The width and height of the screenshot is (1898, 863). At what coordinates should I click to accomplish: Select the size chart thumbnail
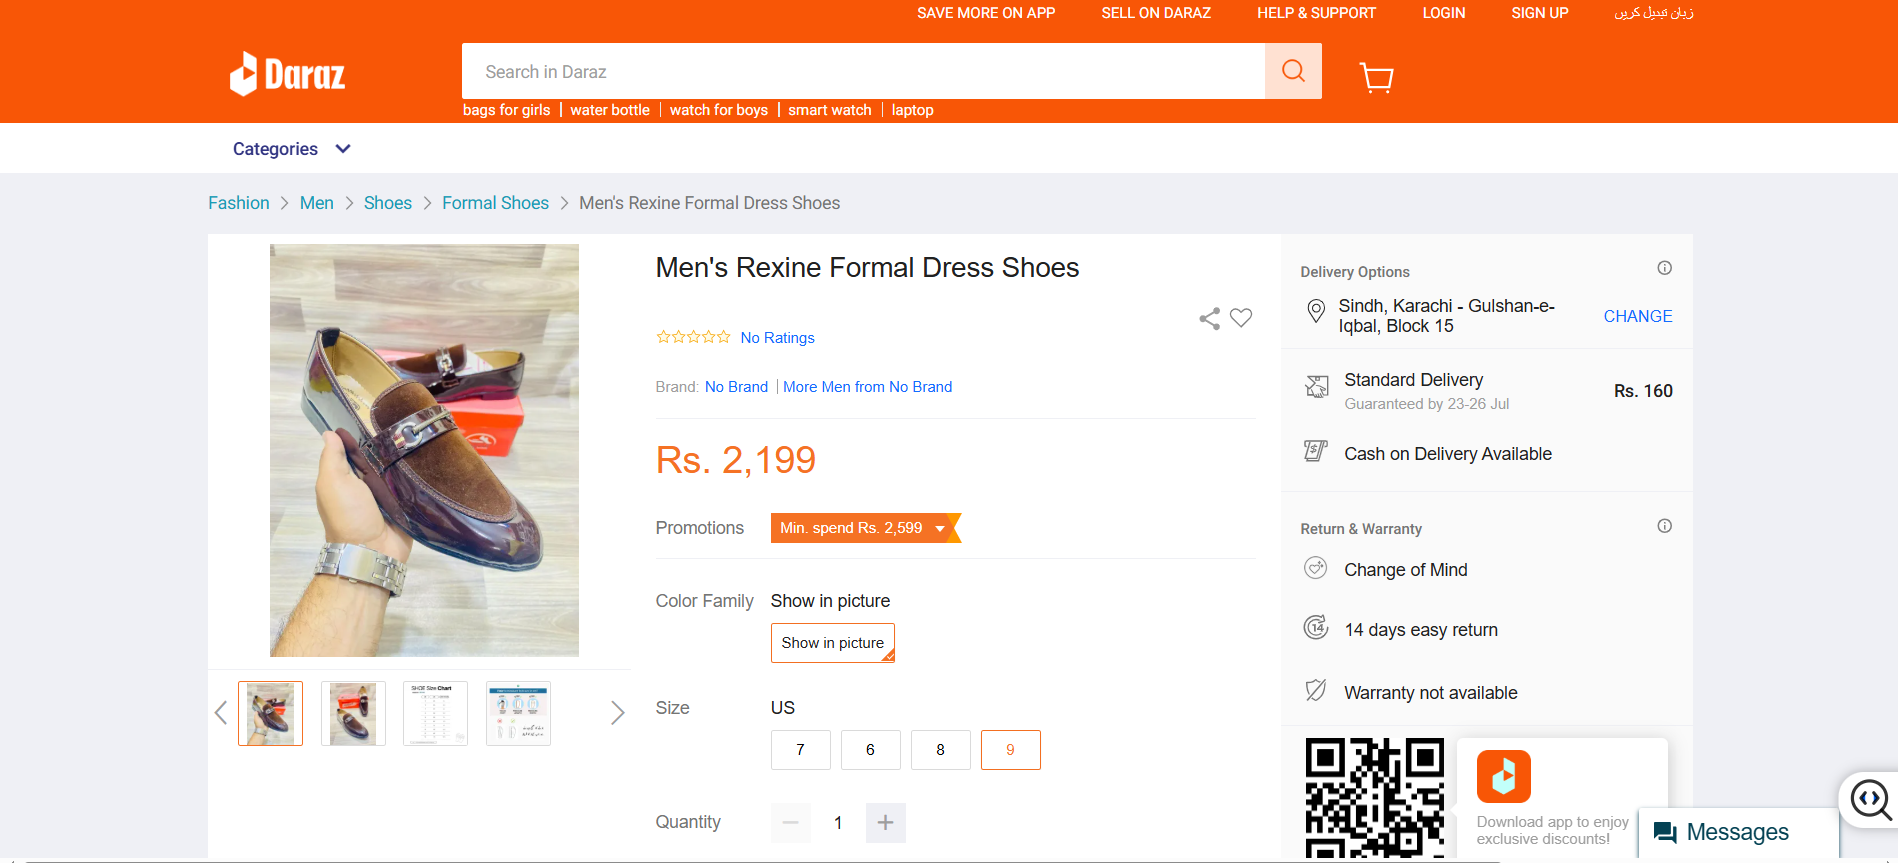[435, 713]
